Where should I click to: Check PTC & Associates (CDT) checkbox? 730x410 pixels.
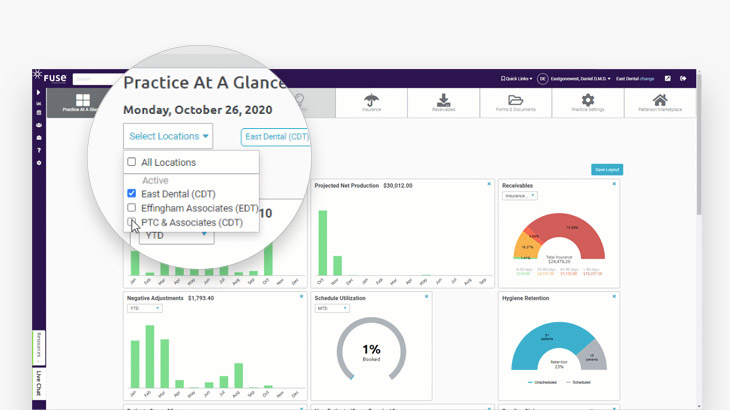click(x=132, y=222)
